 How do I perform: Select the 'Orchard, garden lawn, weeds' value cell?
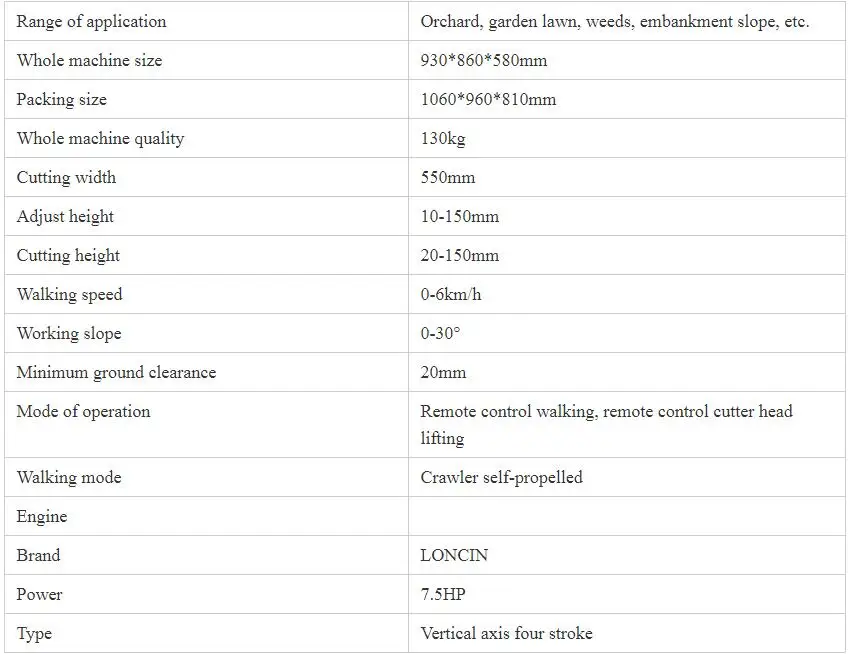(x=614, y=21)
